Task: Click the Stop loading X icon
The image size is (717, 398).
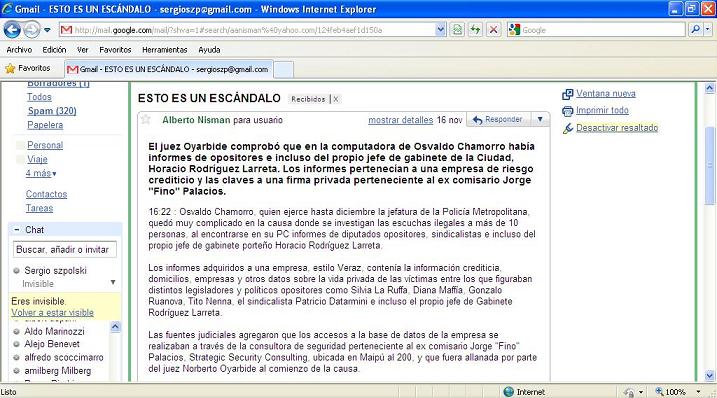Action: click(493, 30)
